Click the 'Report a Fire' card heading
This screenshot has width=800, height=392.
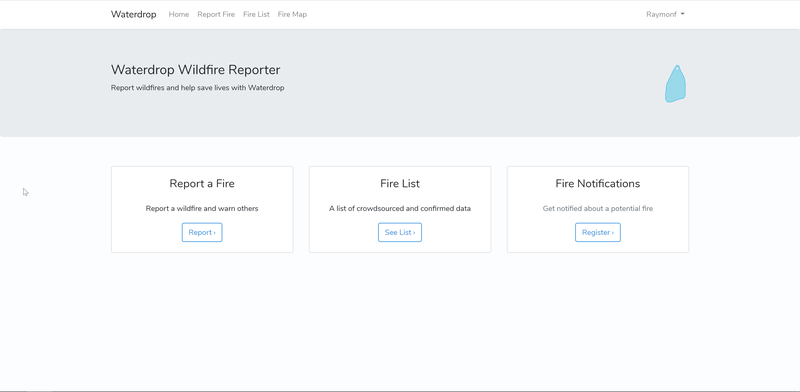pos(202,183)
